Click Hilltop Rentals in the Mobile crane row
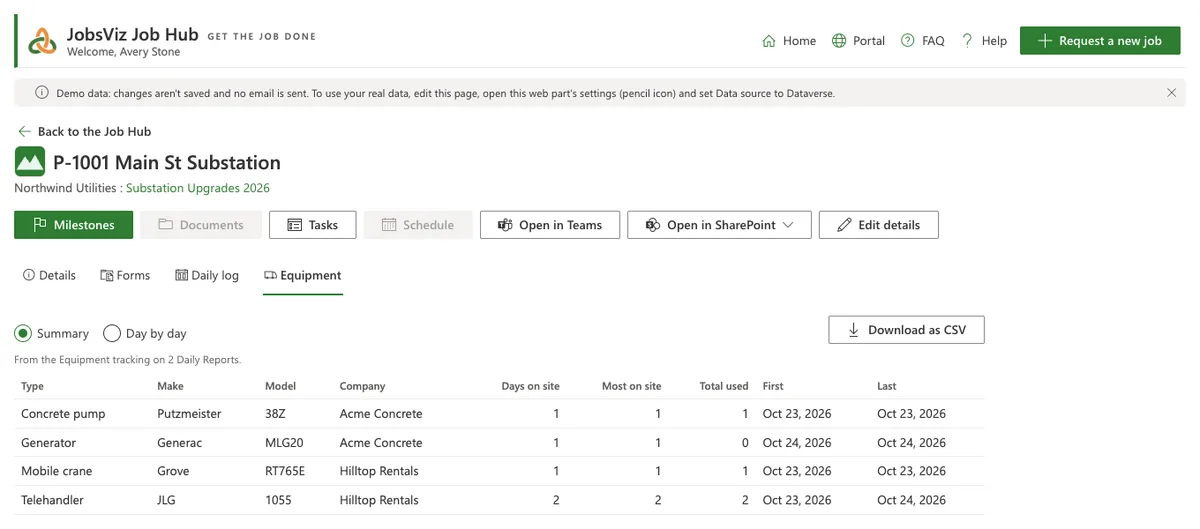Screen dimensions: 1200x529 pos(379,471)
